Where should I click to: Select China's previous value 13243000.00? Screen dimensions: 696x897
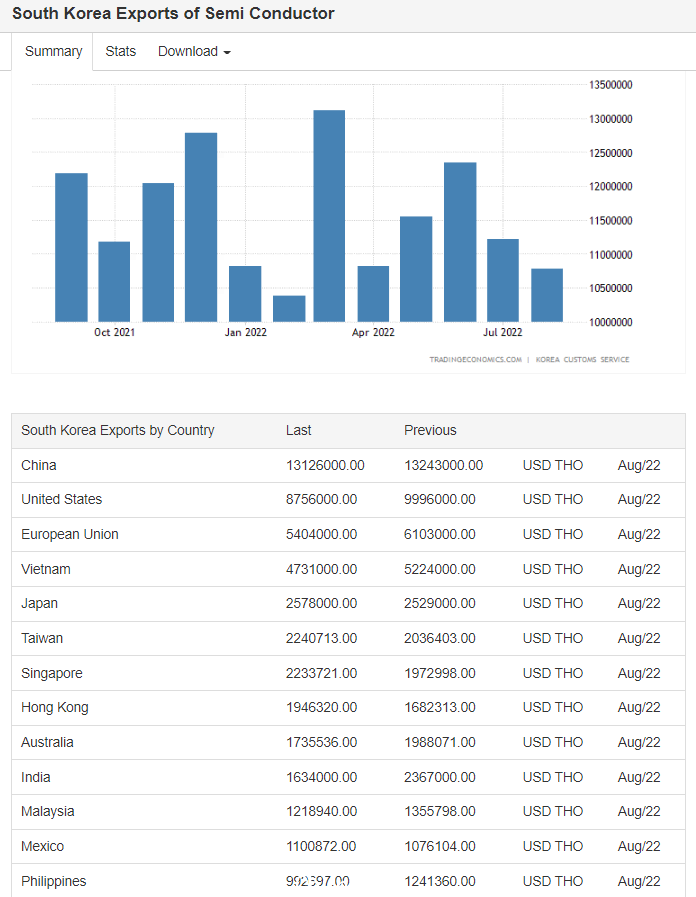[443, 465]
